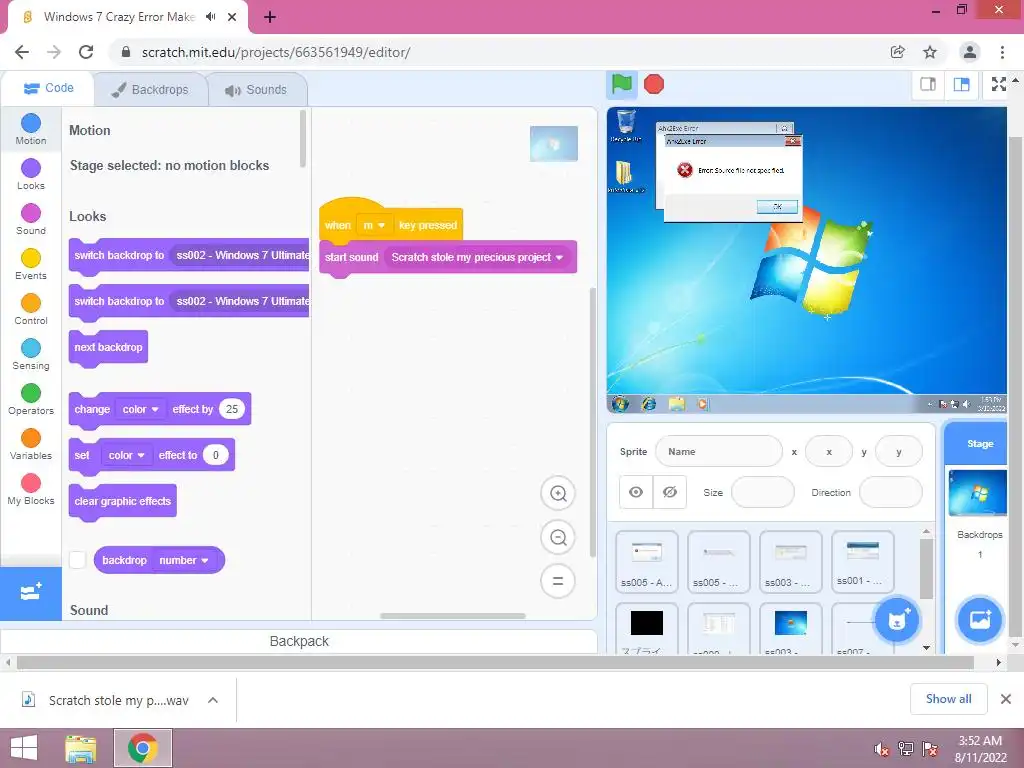Select the My Blocks category
The height and width of the screenshot is (768, 1024).
tap(31, 490)
